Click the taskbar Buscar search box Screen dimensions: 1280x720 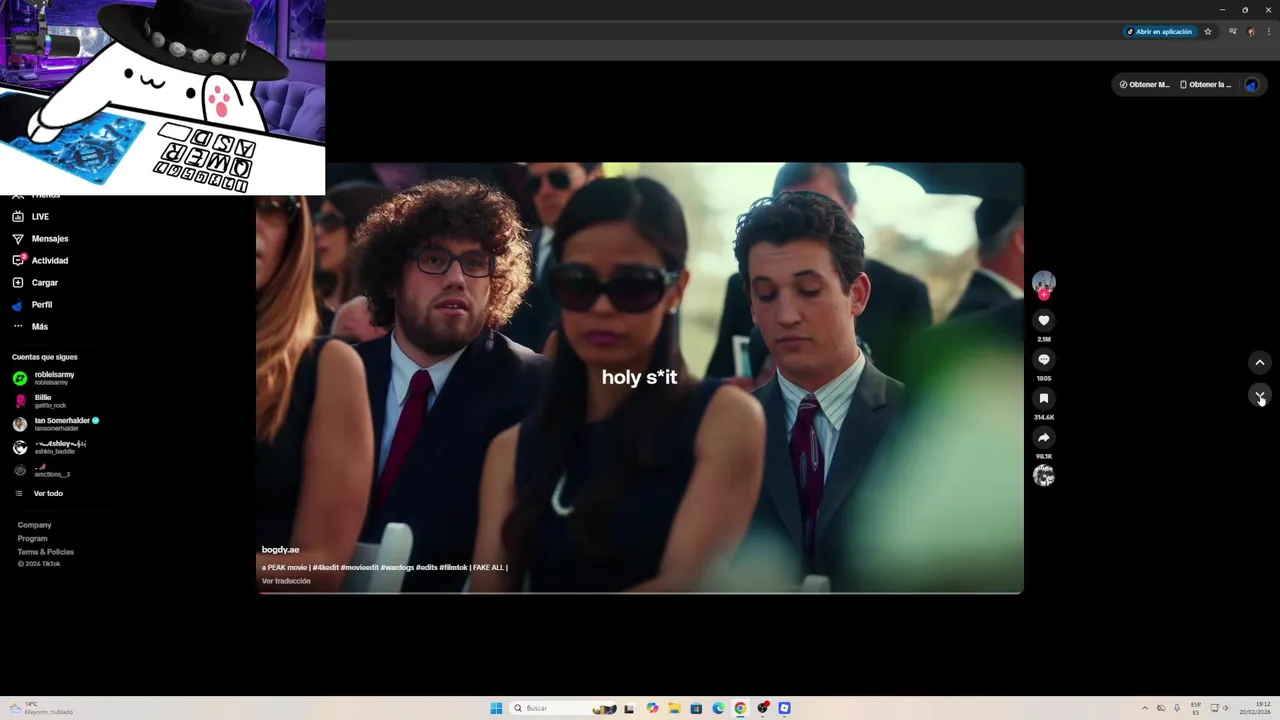[x=563, y=708]
